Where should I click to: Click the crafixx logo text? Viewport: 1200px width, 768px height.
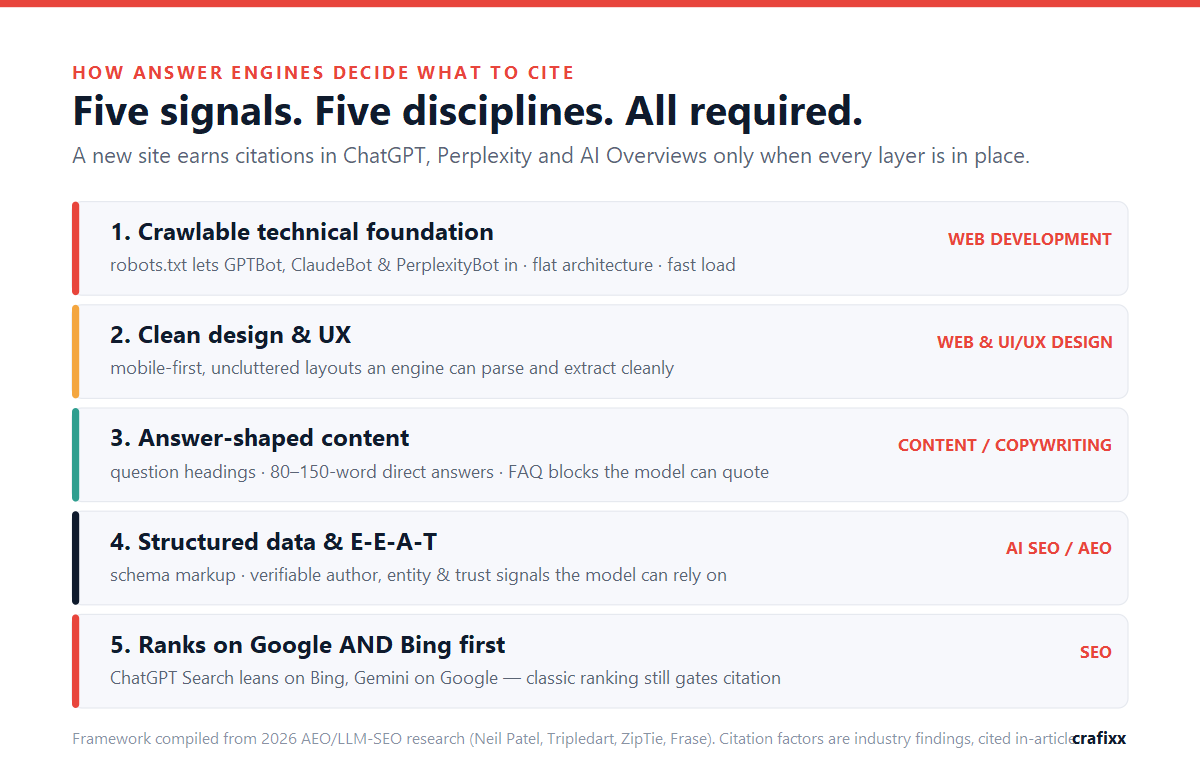pyautogui.click(x=1099, y=739)
